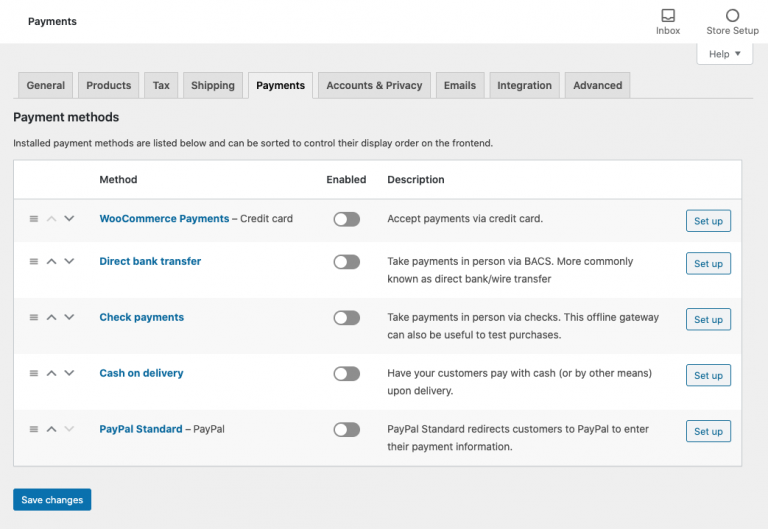Move PayPal Standard down arrow
Image resolution: width=768 pixels, height=529 pixels.
(69, 429)
